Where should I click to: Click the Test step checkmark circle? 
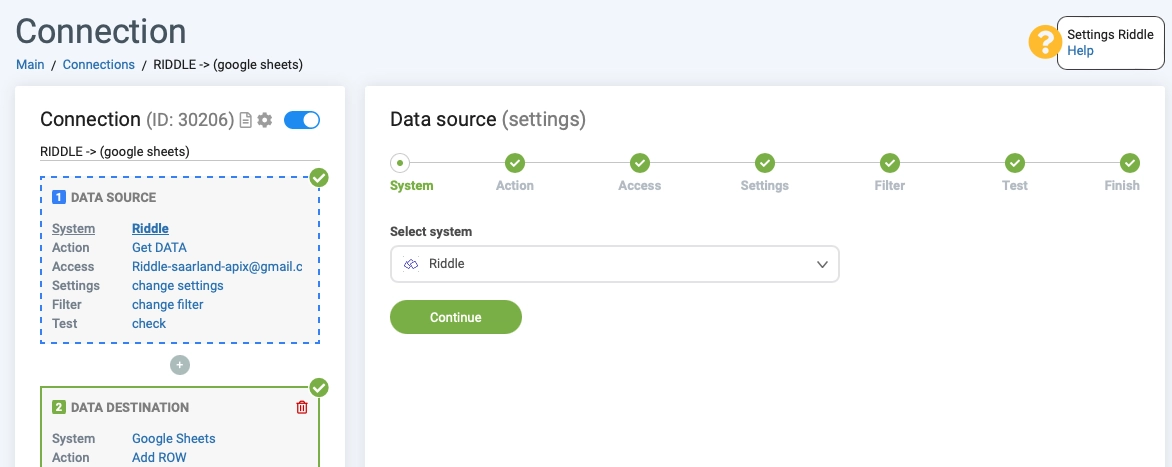pyautogui.click(x=1014, y=162)
